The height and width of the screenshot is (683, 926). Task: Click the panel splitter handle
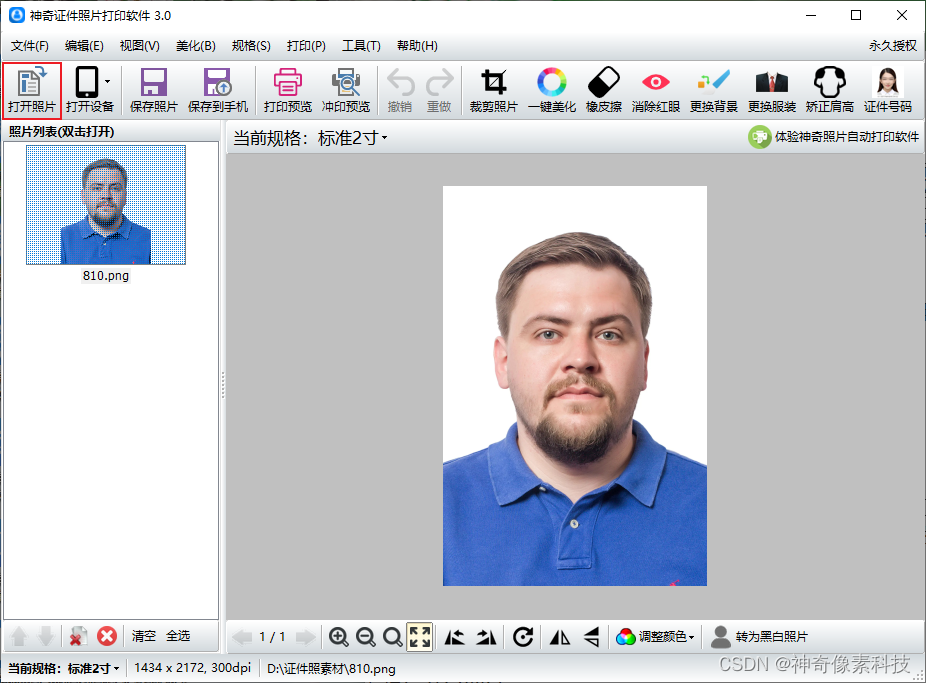[223, 385]
